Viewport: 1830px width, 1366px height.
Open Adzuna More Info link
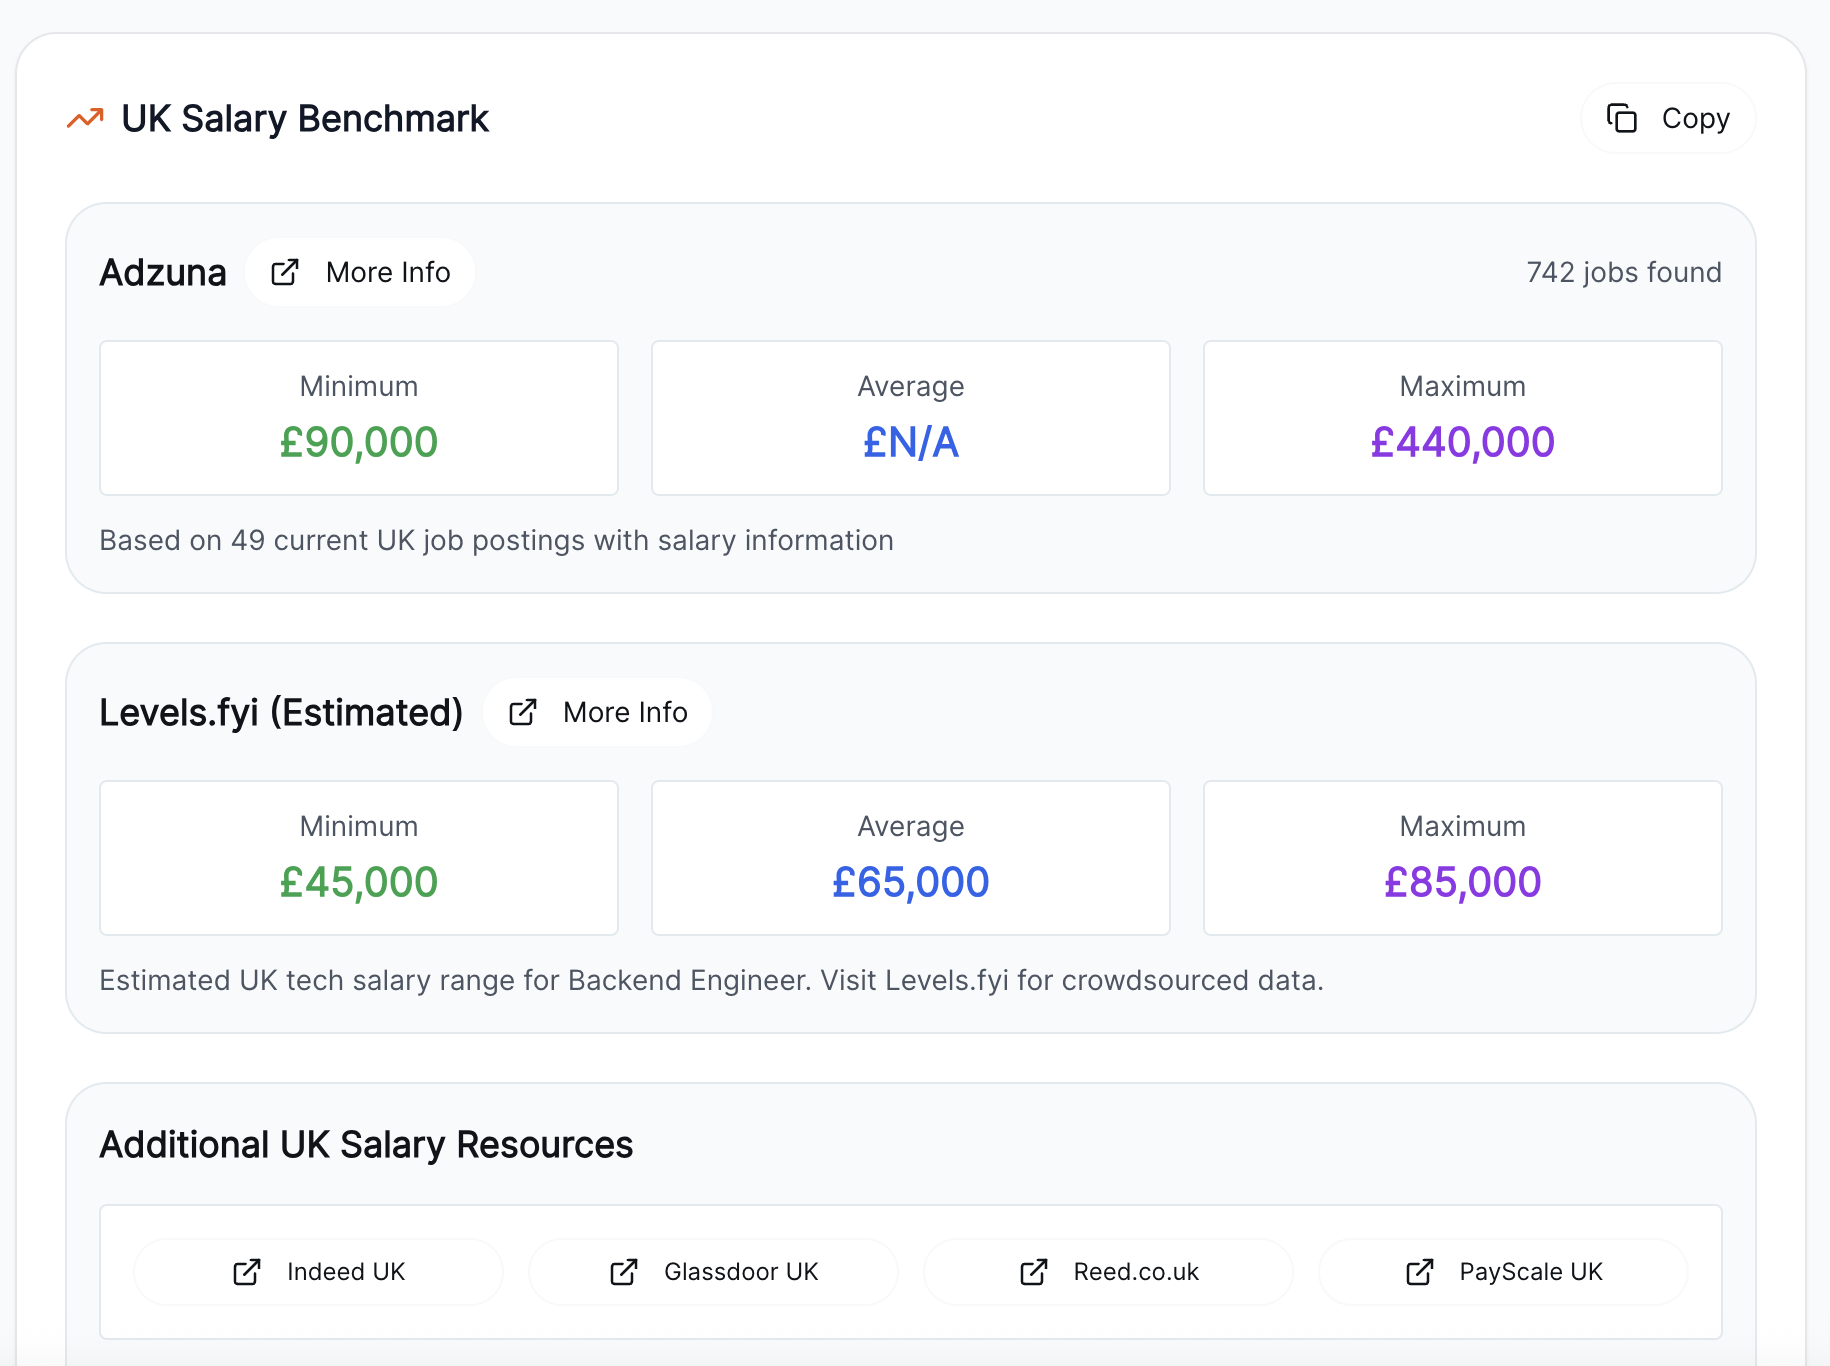(360, 272)
